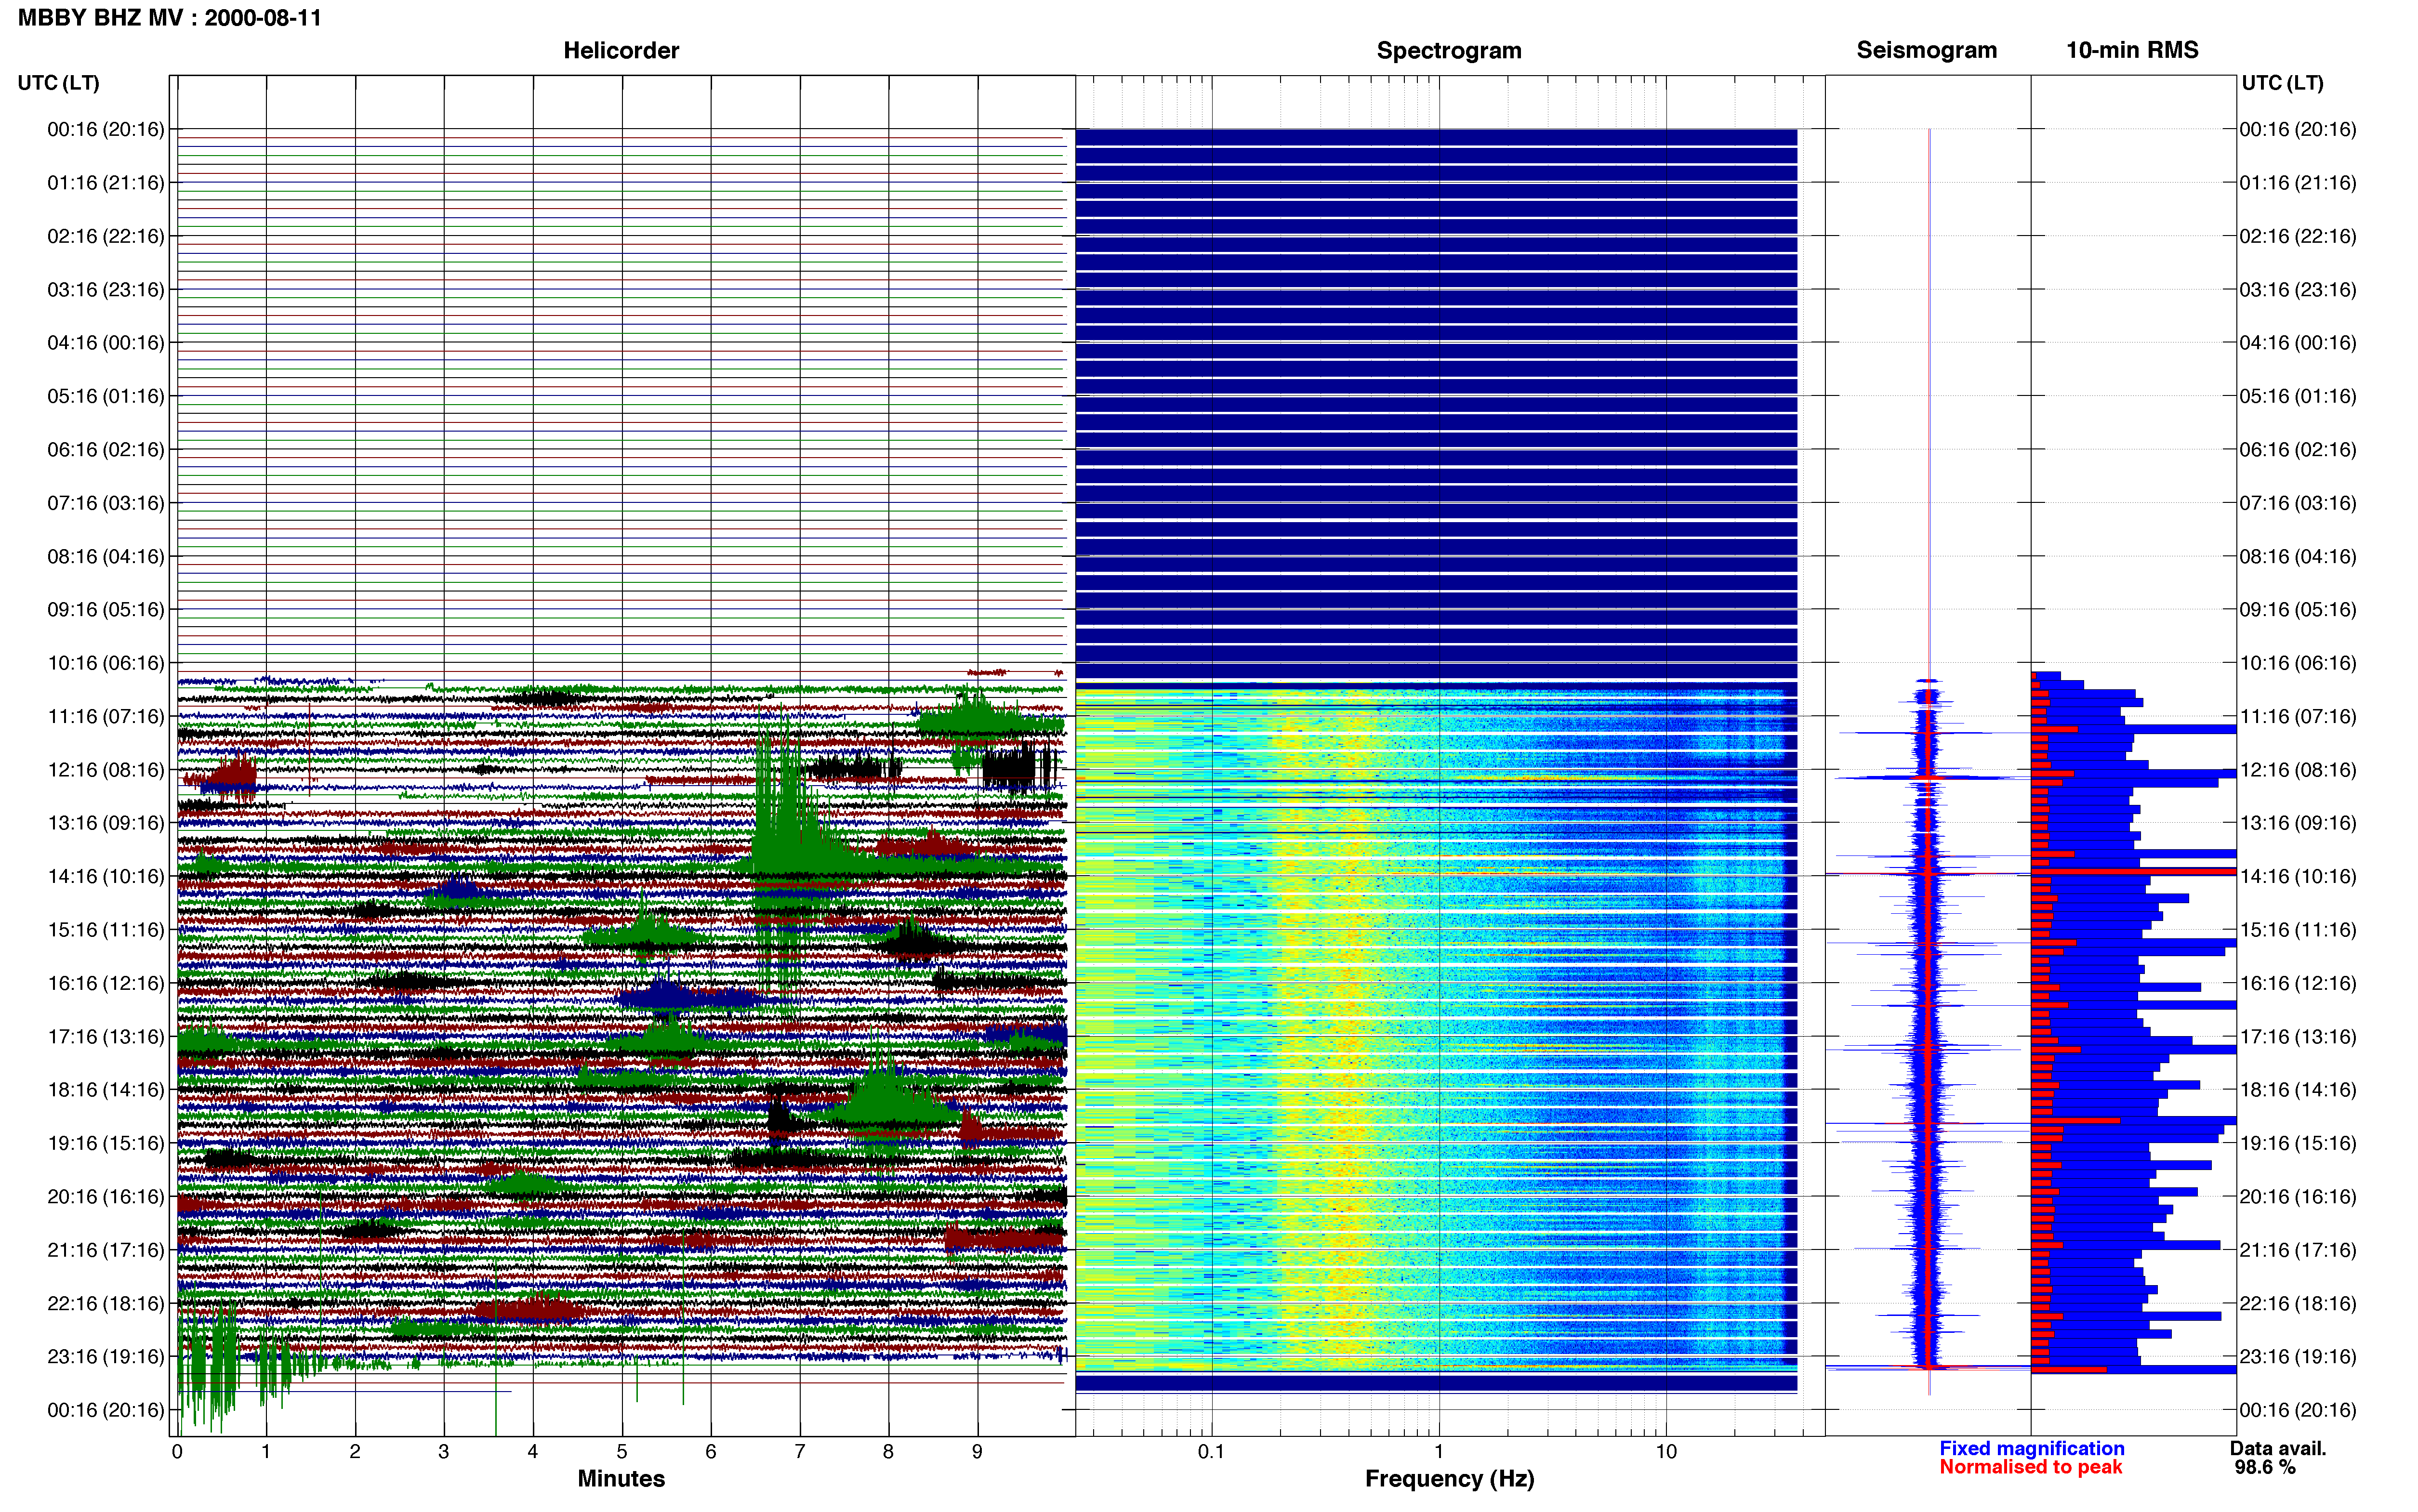Click left time label '03:16 (23:16)'
The image size is (2418, 1512).
pyautogui.click(x=105, y=290)
